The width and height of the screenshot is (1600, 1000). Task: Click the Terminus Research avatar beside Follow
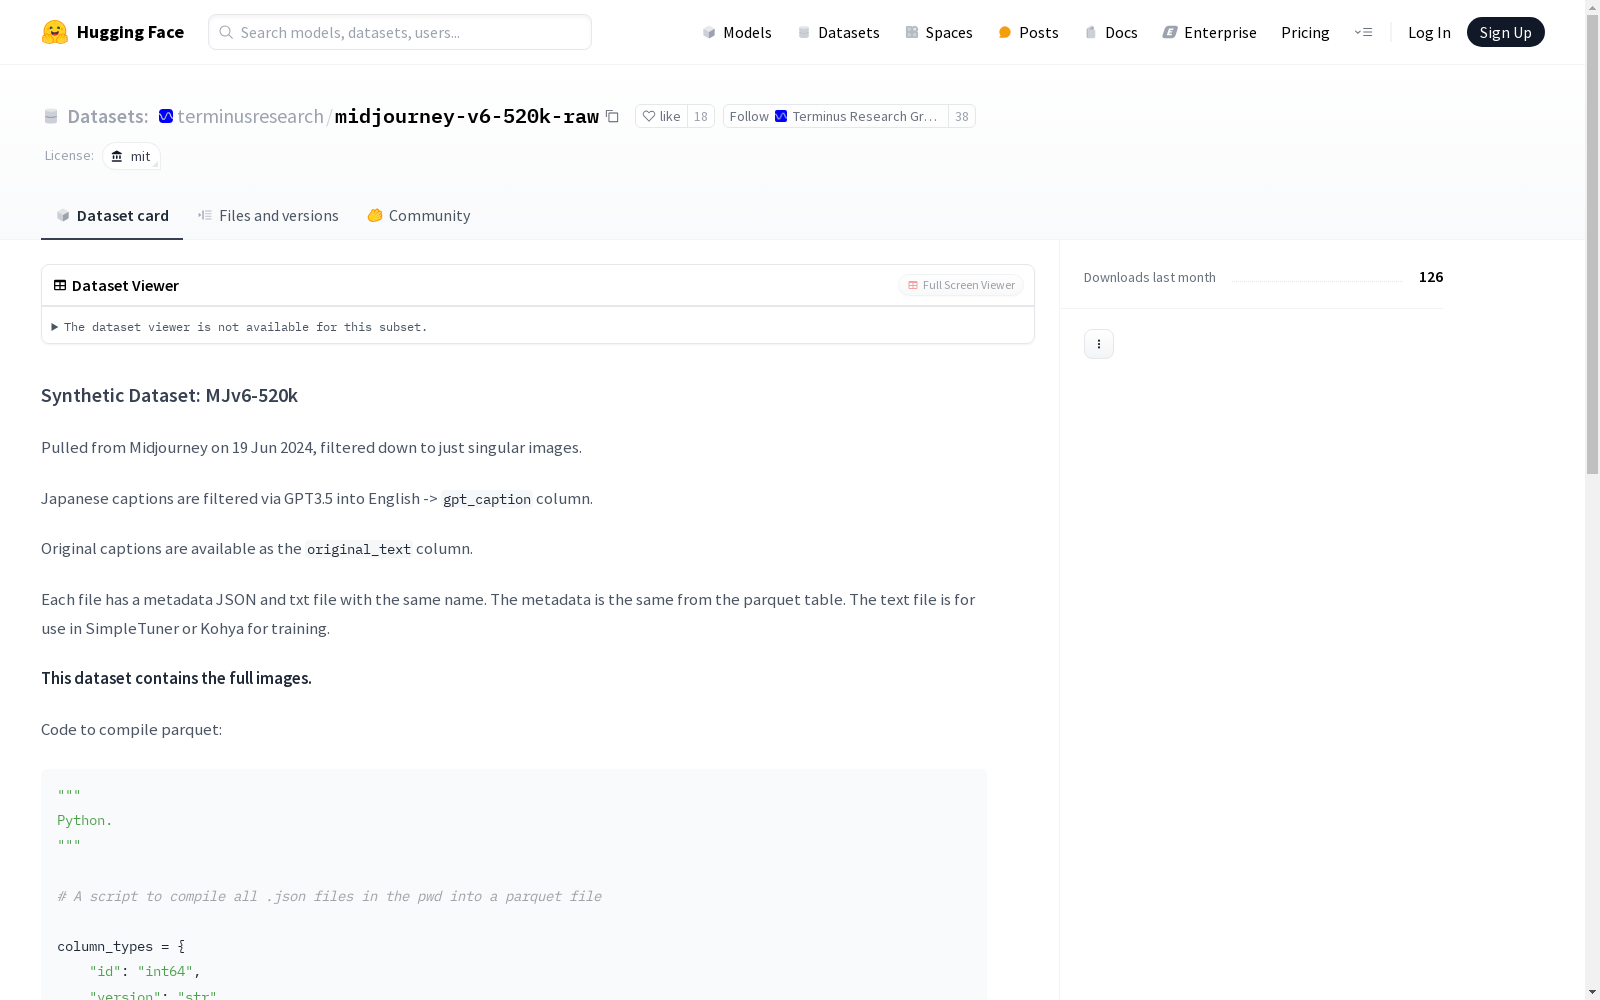781,116
